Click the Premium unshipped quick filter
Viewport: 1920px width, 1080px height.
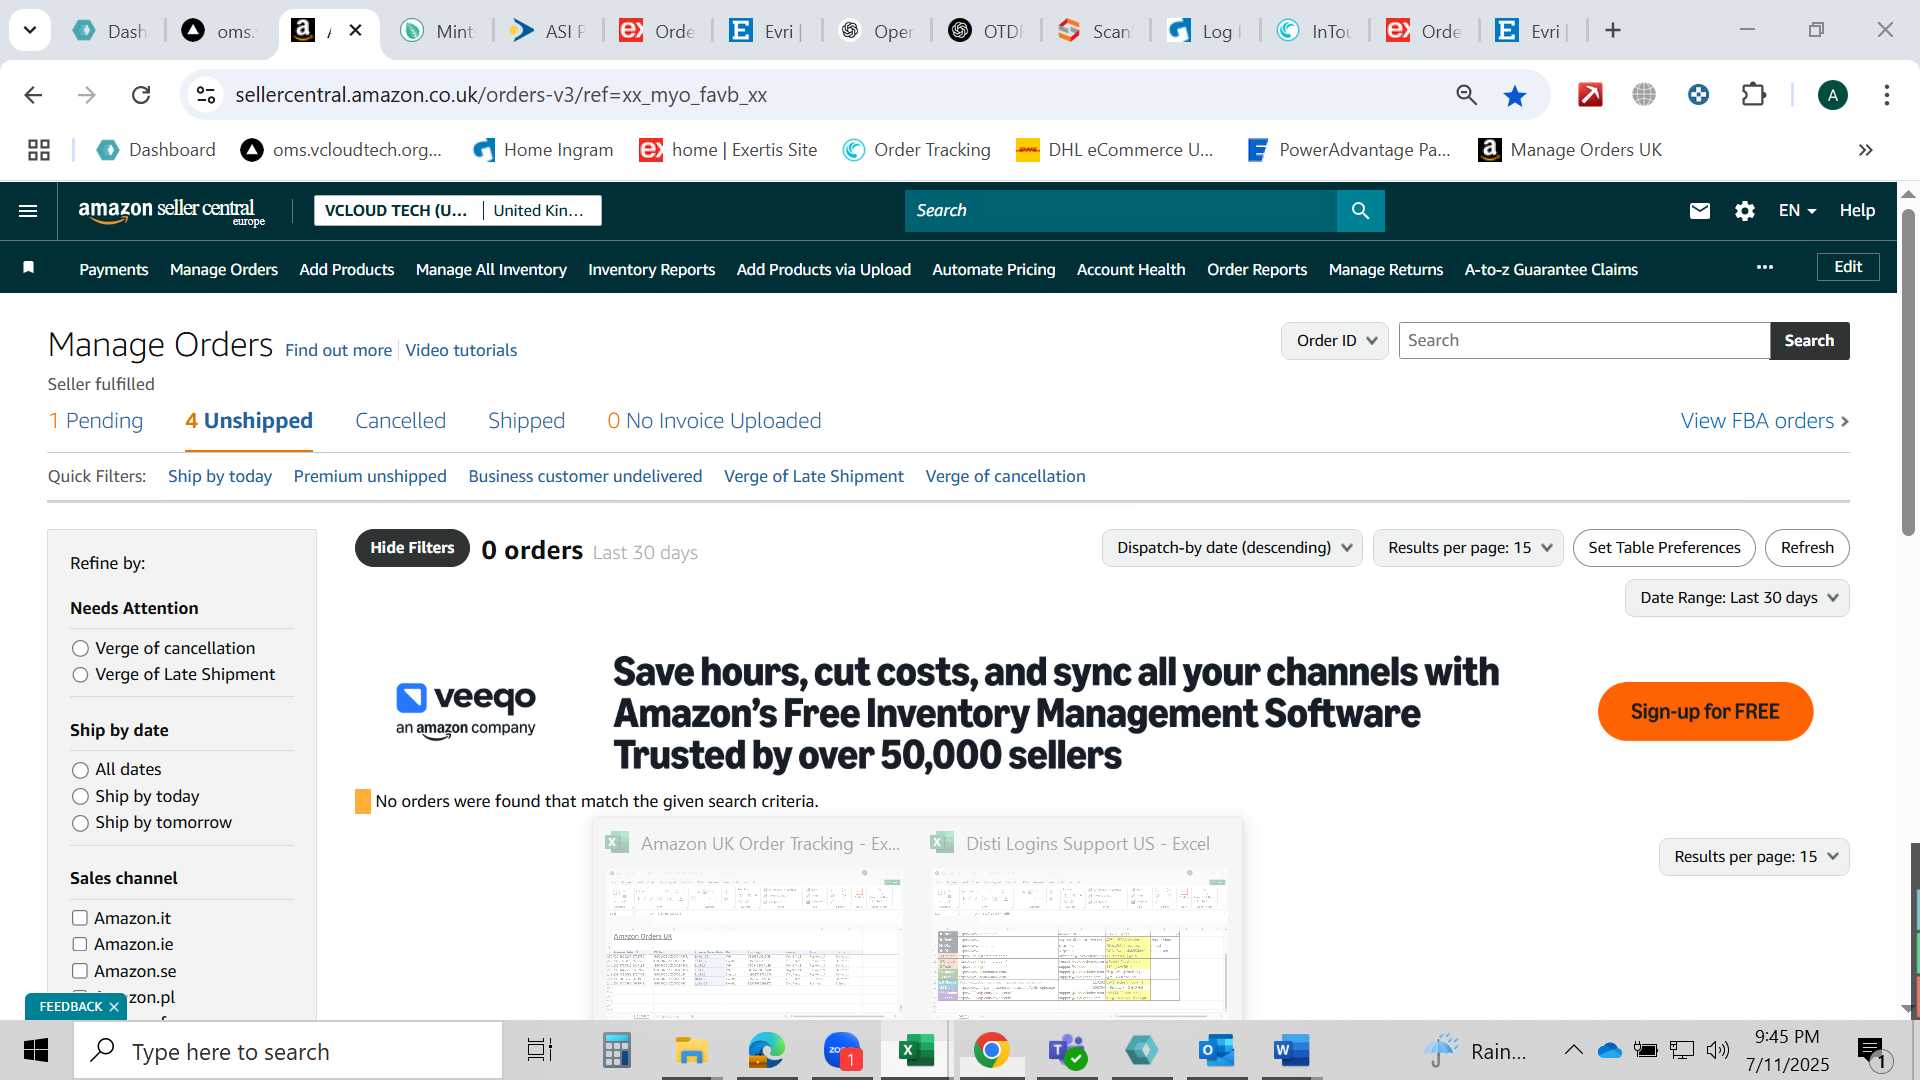pos(370,477)
